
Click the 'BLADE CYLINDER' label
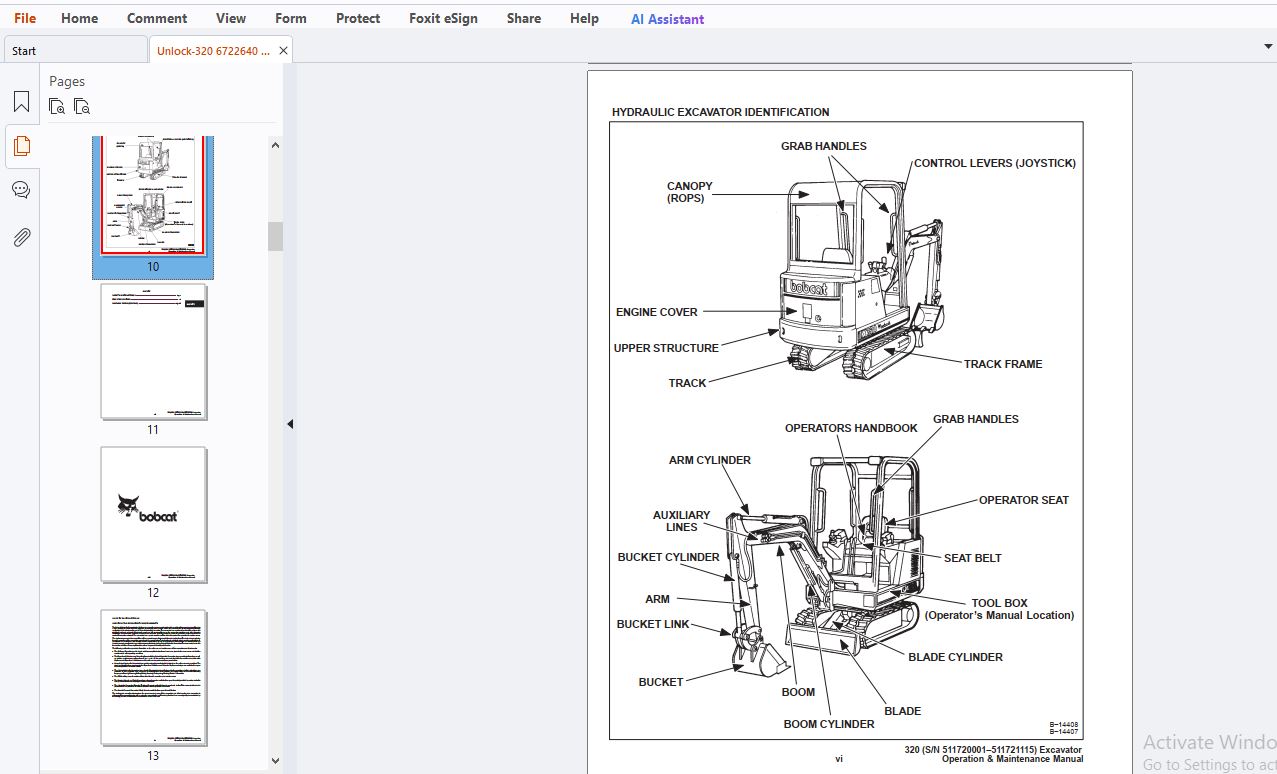coord(955,657)
